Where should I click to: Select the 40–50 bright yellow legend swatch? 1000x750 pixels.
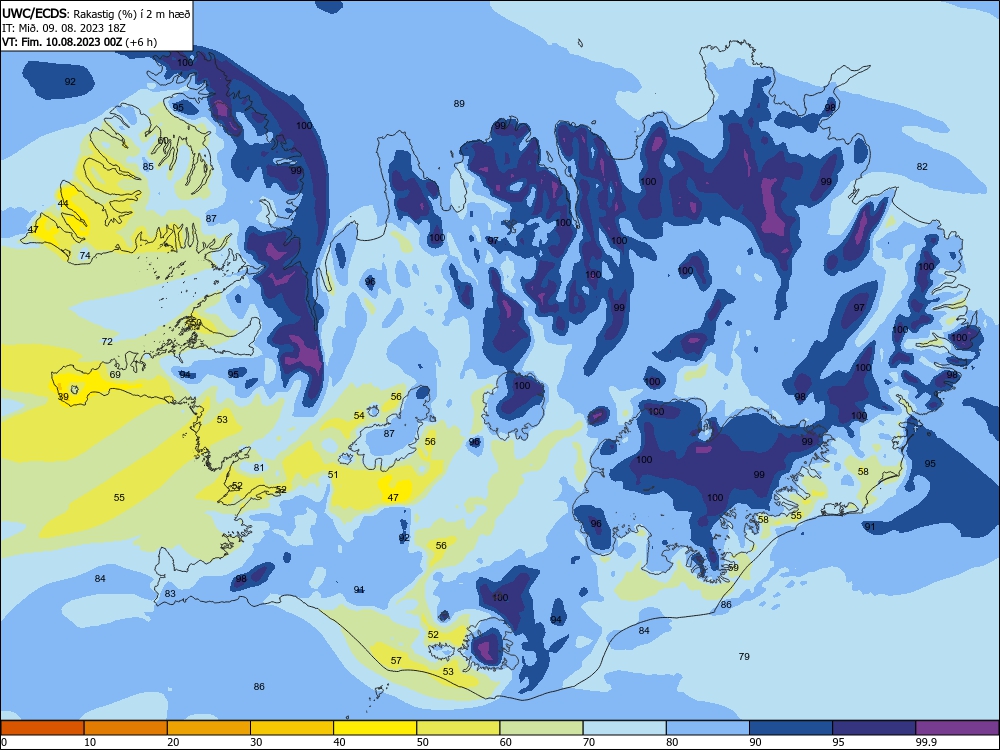(x=375, y=728)
